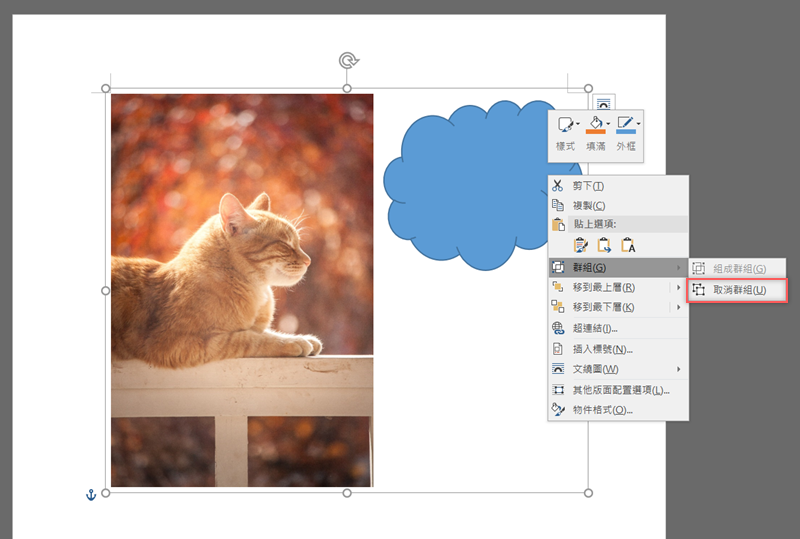
Task: Click the 剪下 (Cut) scissors icon
Action: click(558, 186)
